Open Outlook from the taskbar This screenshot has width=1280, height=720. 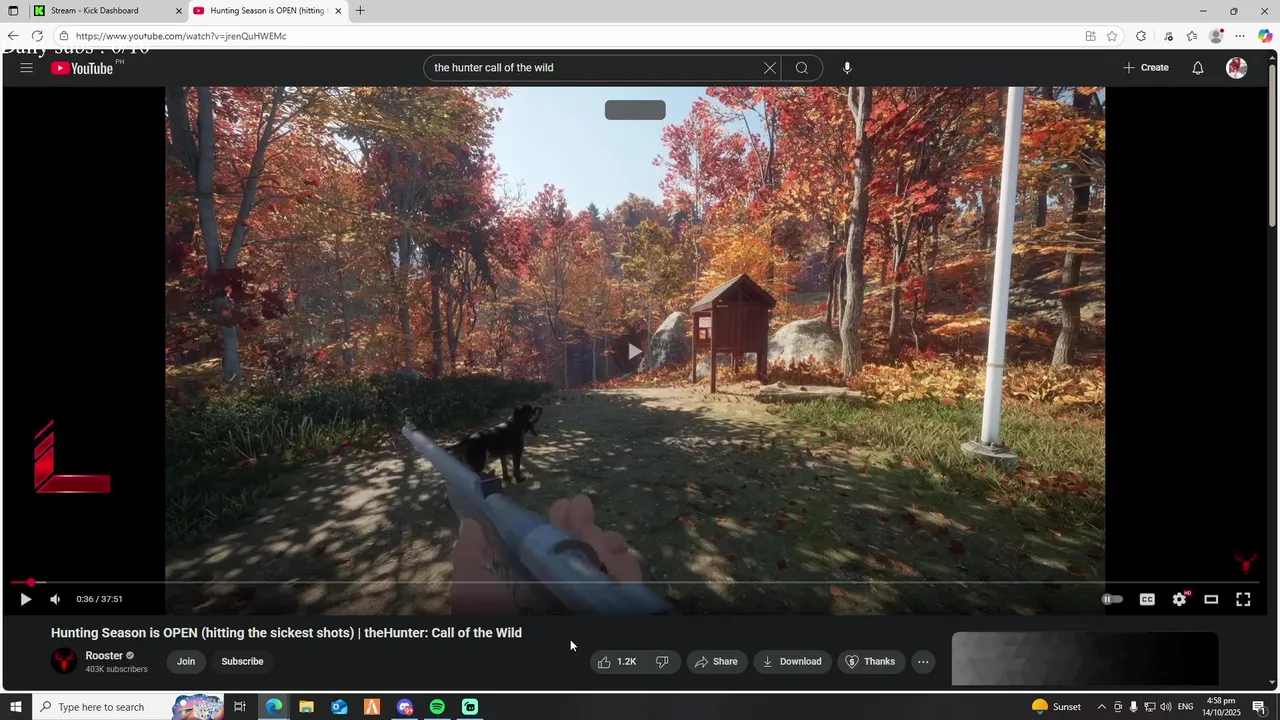click(339, 707)
